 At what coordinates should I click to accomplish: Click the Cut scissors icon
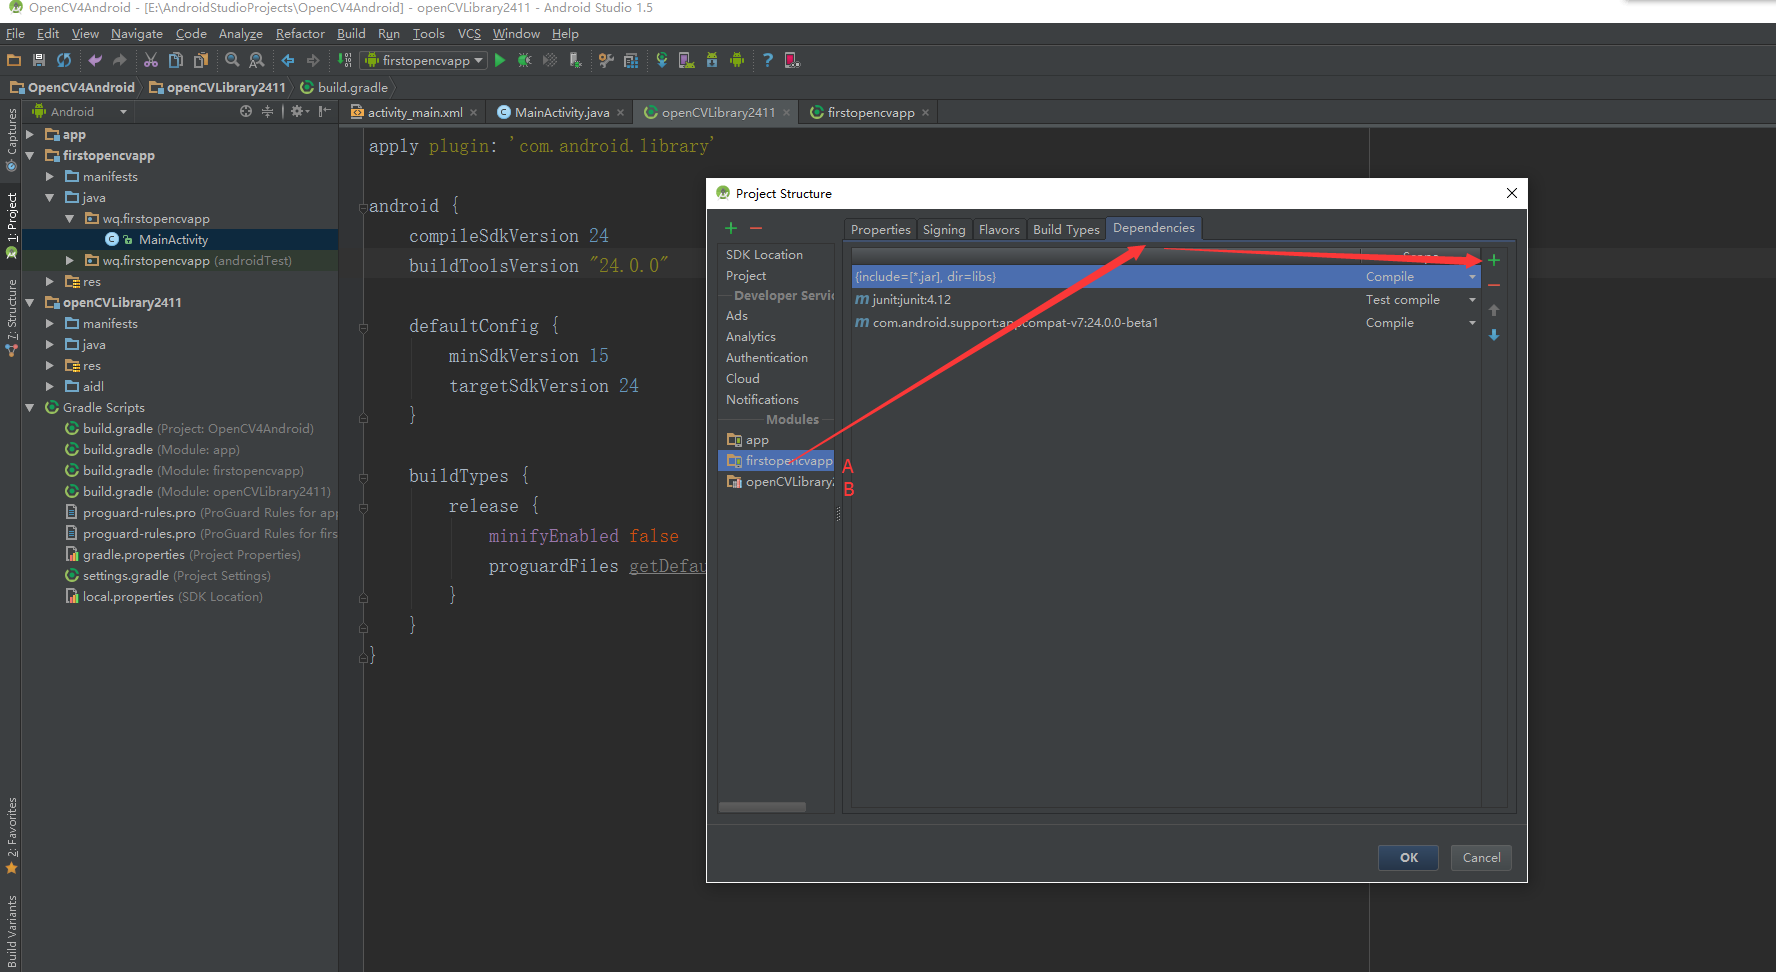coord(151,60)
